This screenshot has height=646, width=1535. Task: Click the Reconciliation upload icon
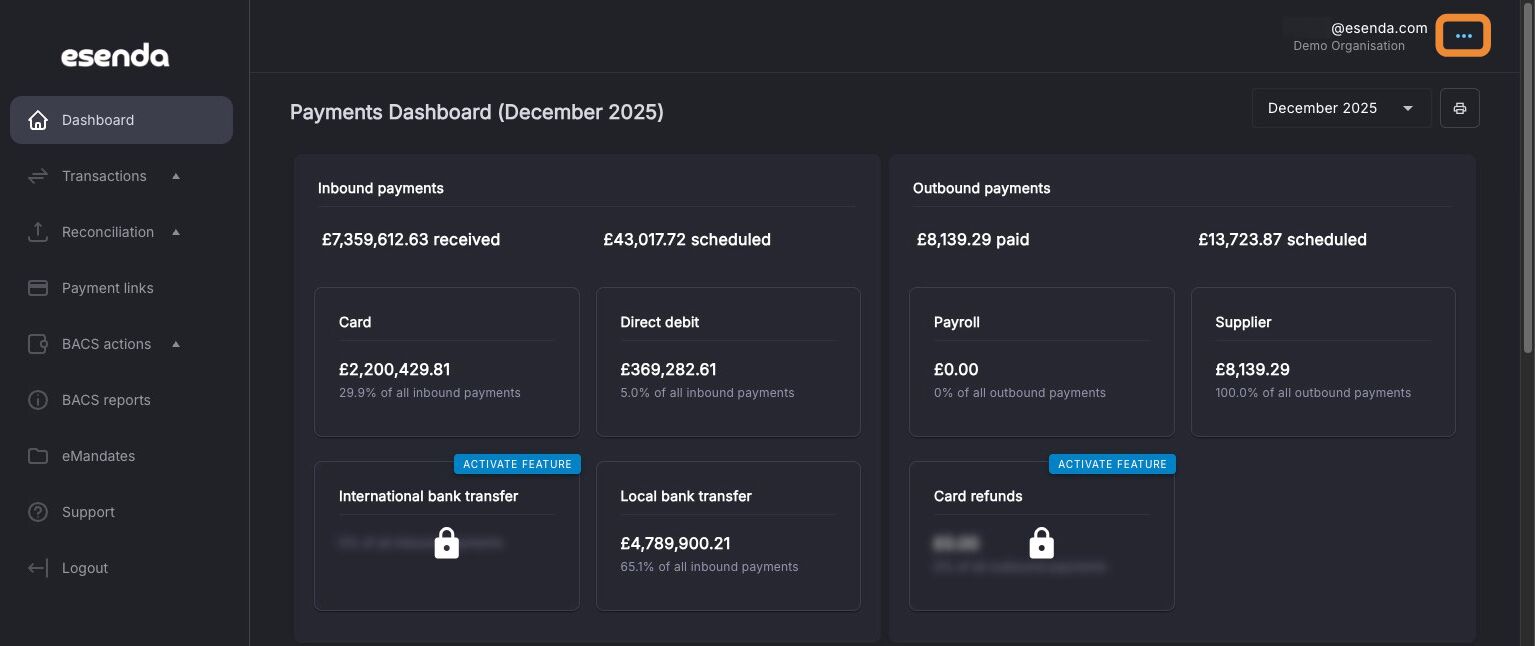(x=38, y=232)
